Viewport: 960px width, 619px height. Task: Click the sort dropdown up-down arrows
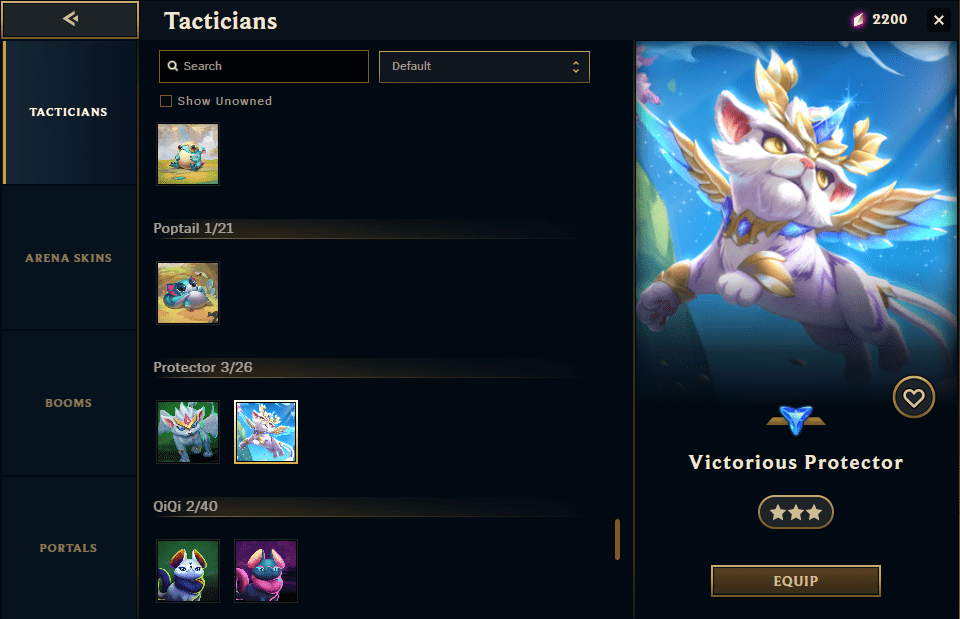coord(576,67)
